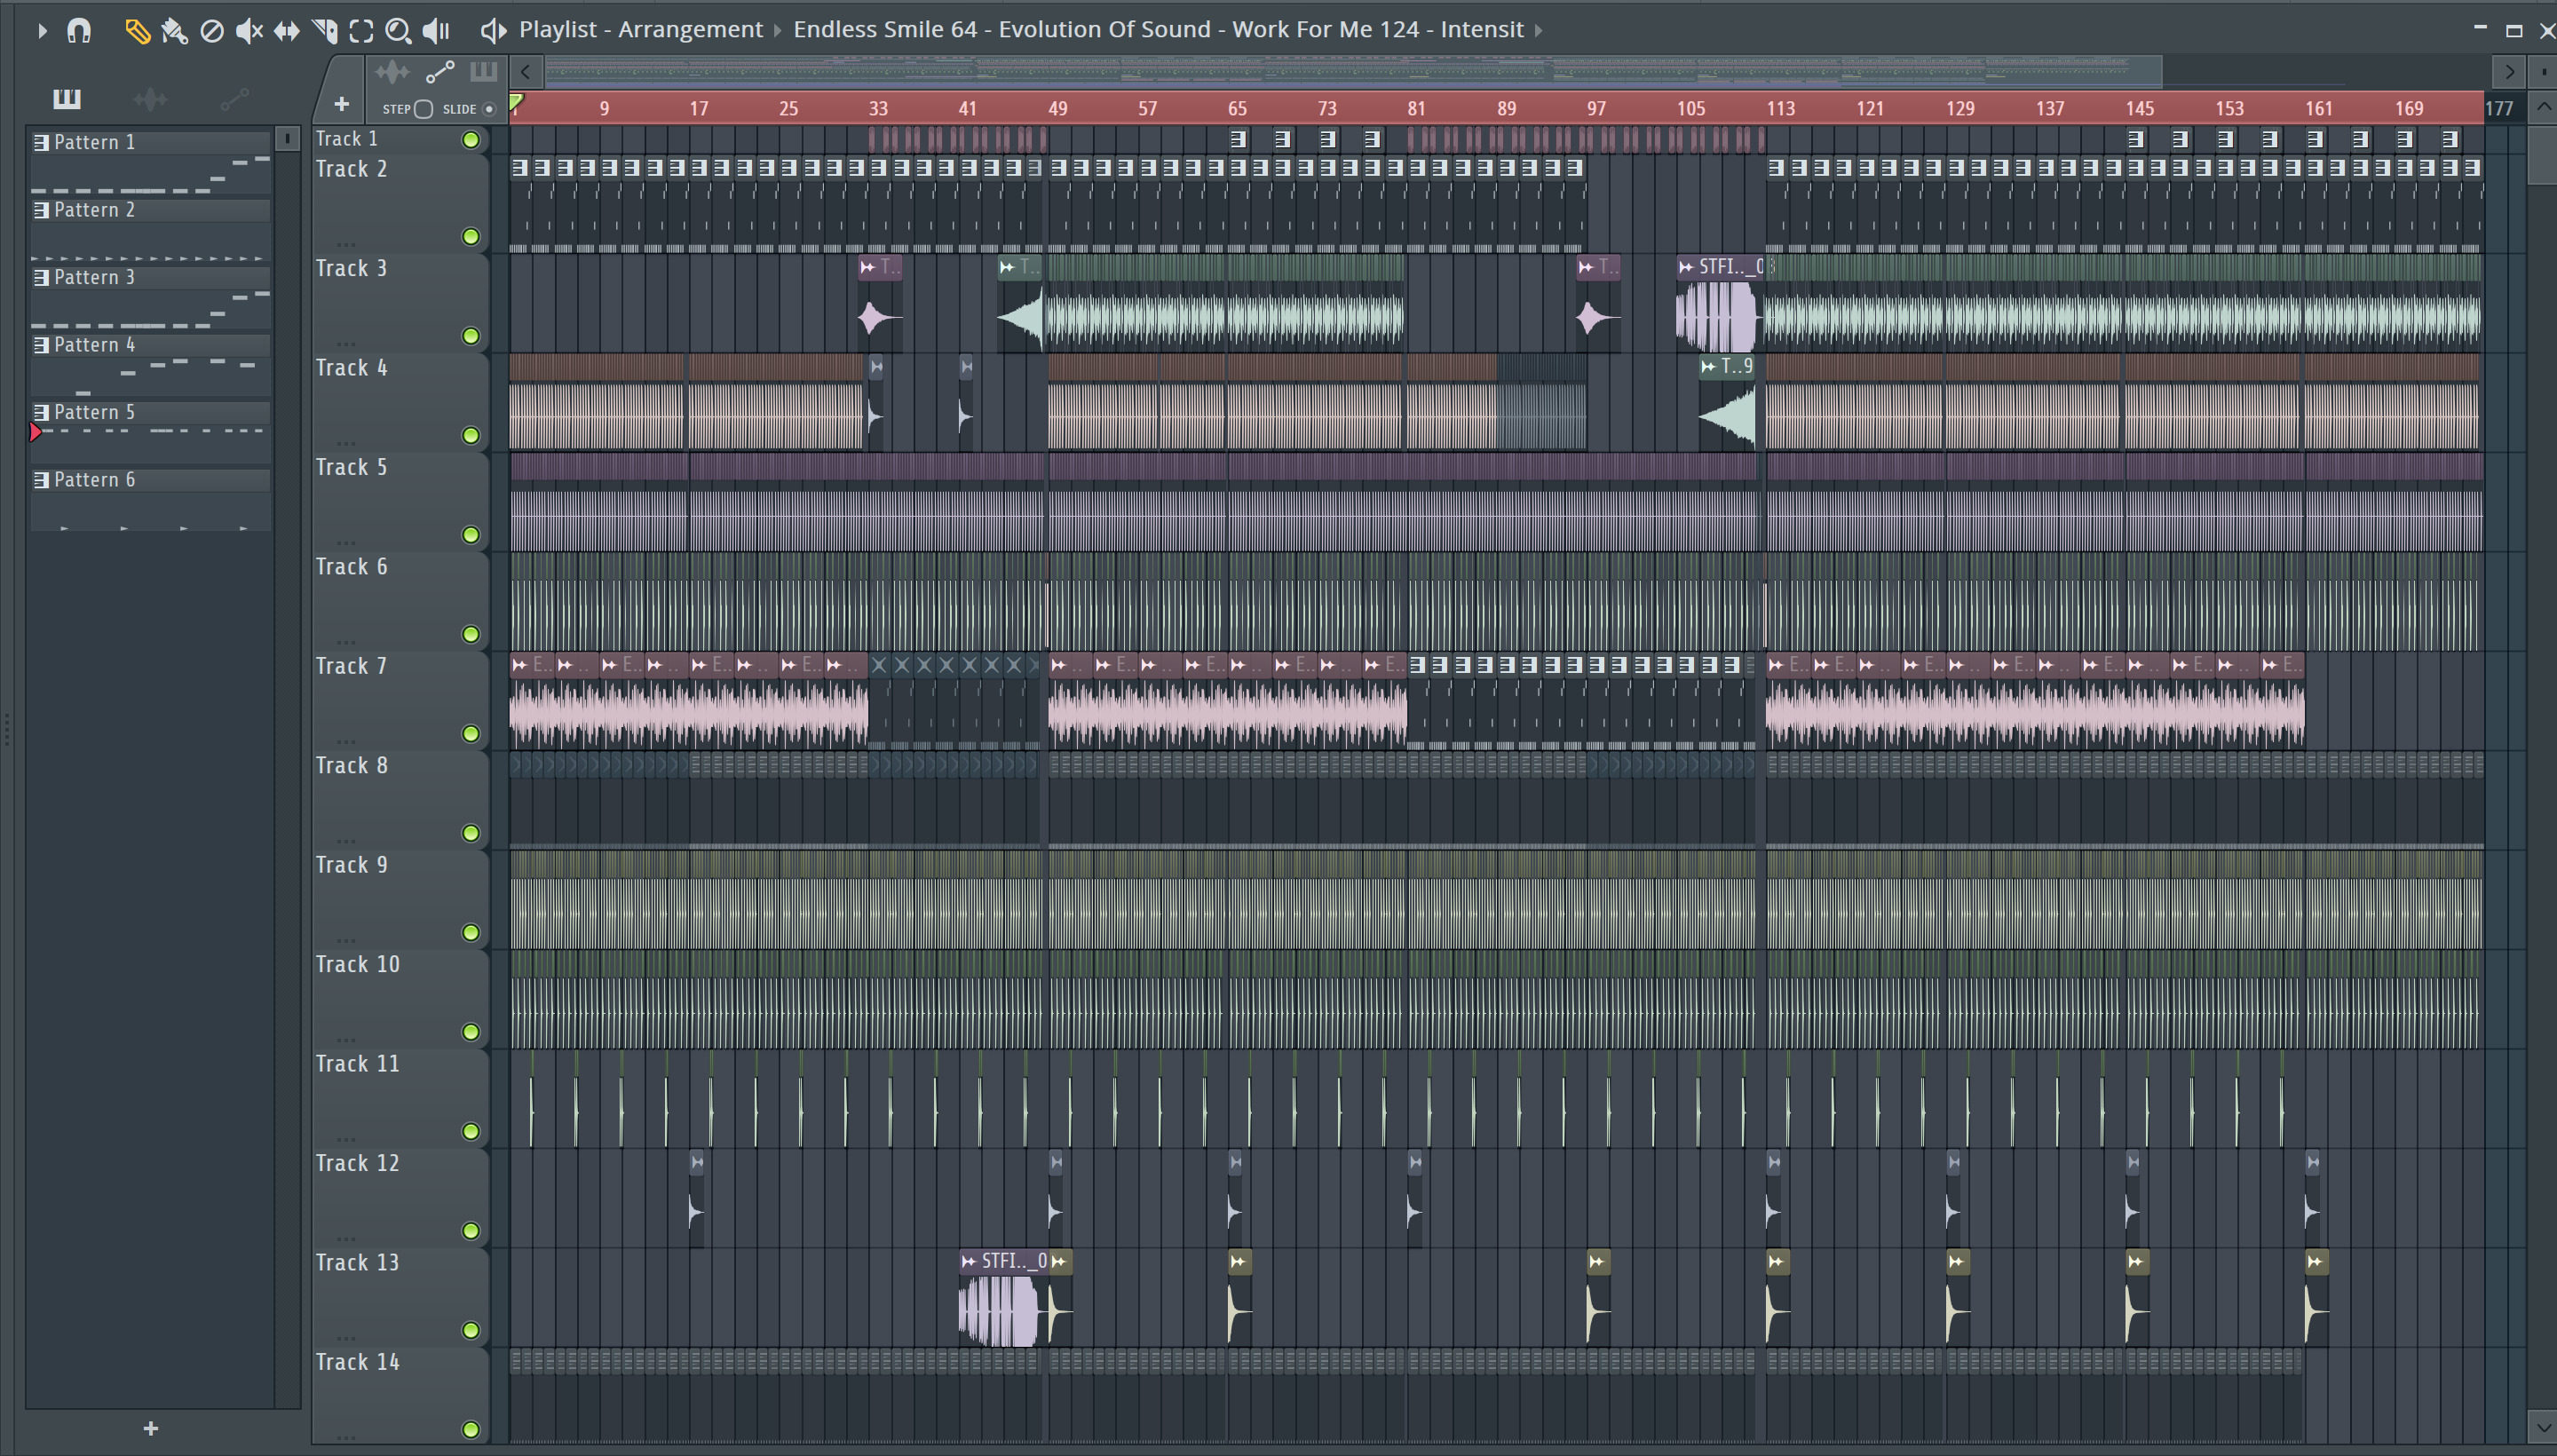Click the Playlist - Arrangement title
Screen dimensions: 2557x1456
coord(640,30)
